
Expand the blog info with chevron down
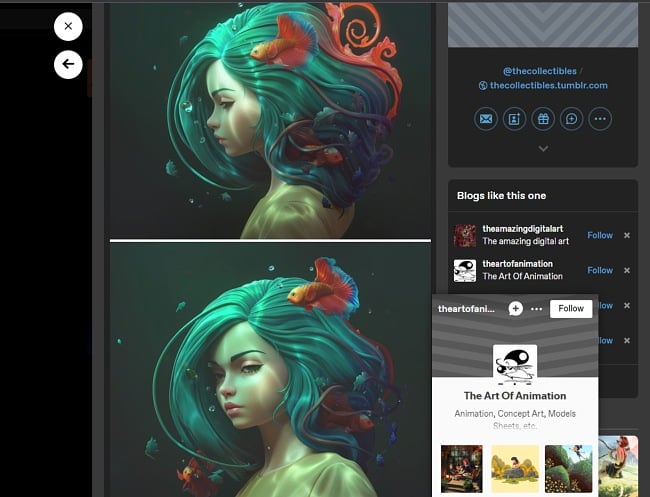pos(543,148)
